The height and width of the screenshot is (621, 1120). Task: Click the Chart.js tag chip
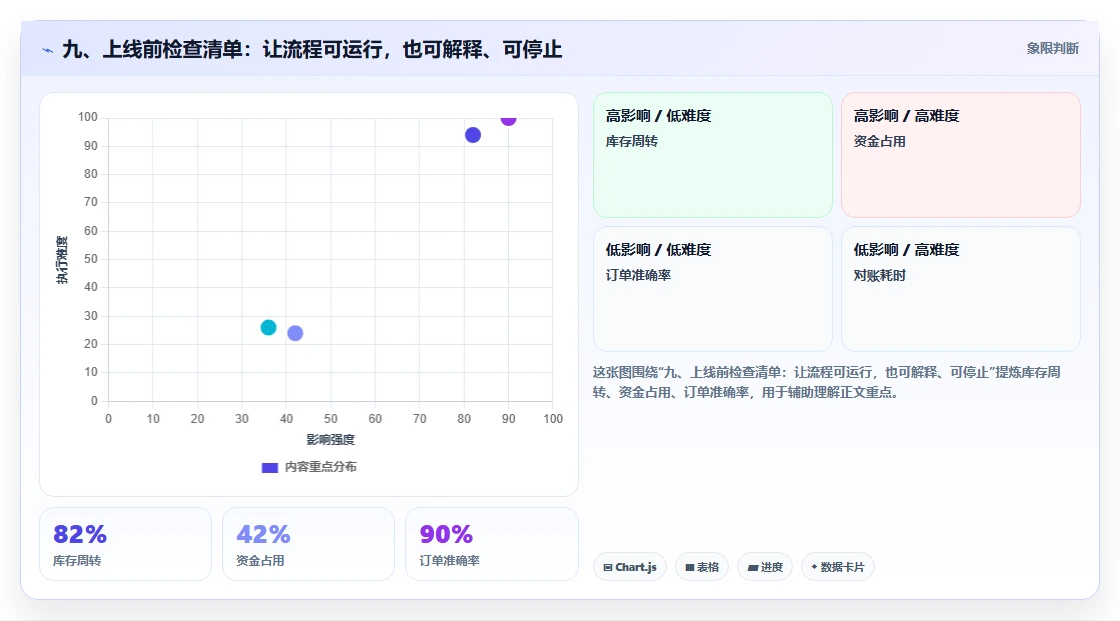tap(630, 567)
